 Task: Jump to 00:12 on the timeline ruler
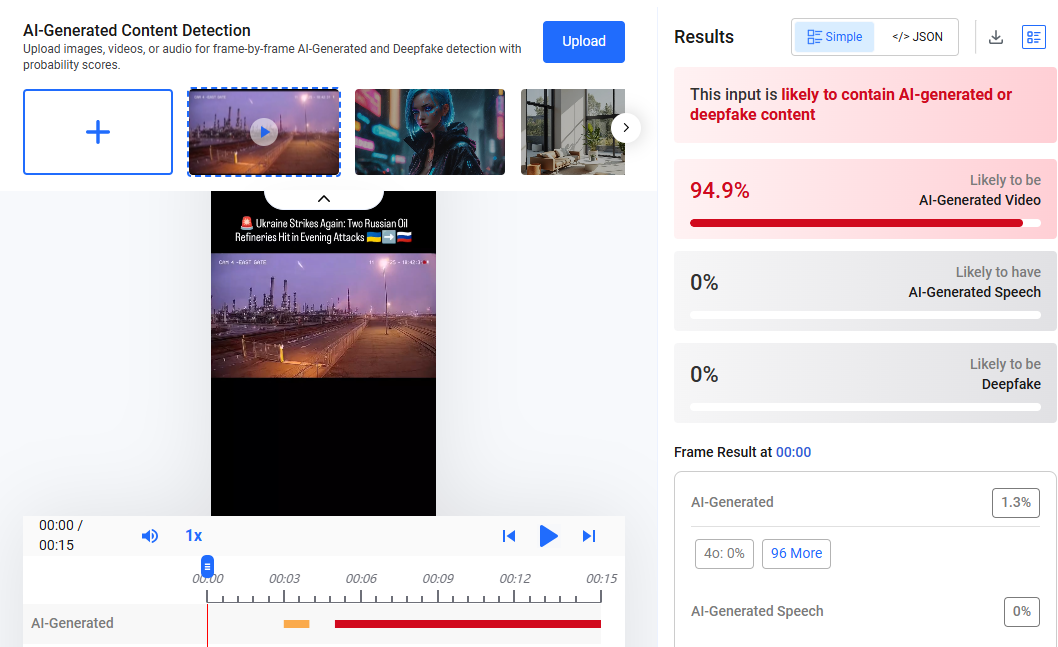coord(515,579)
